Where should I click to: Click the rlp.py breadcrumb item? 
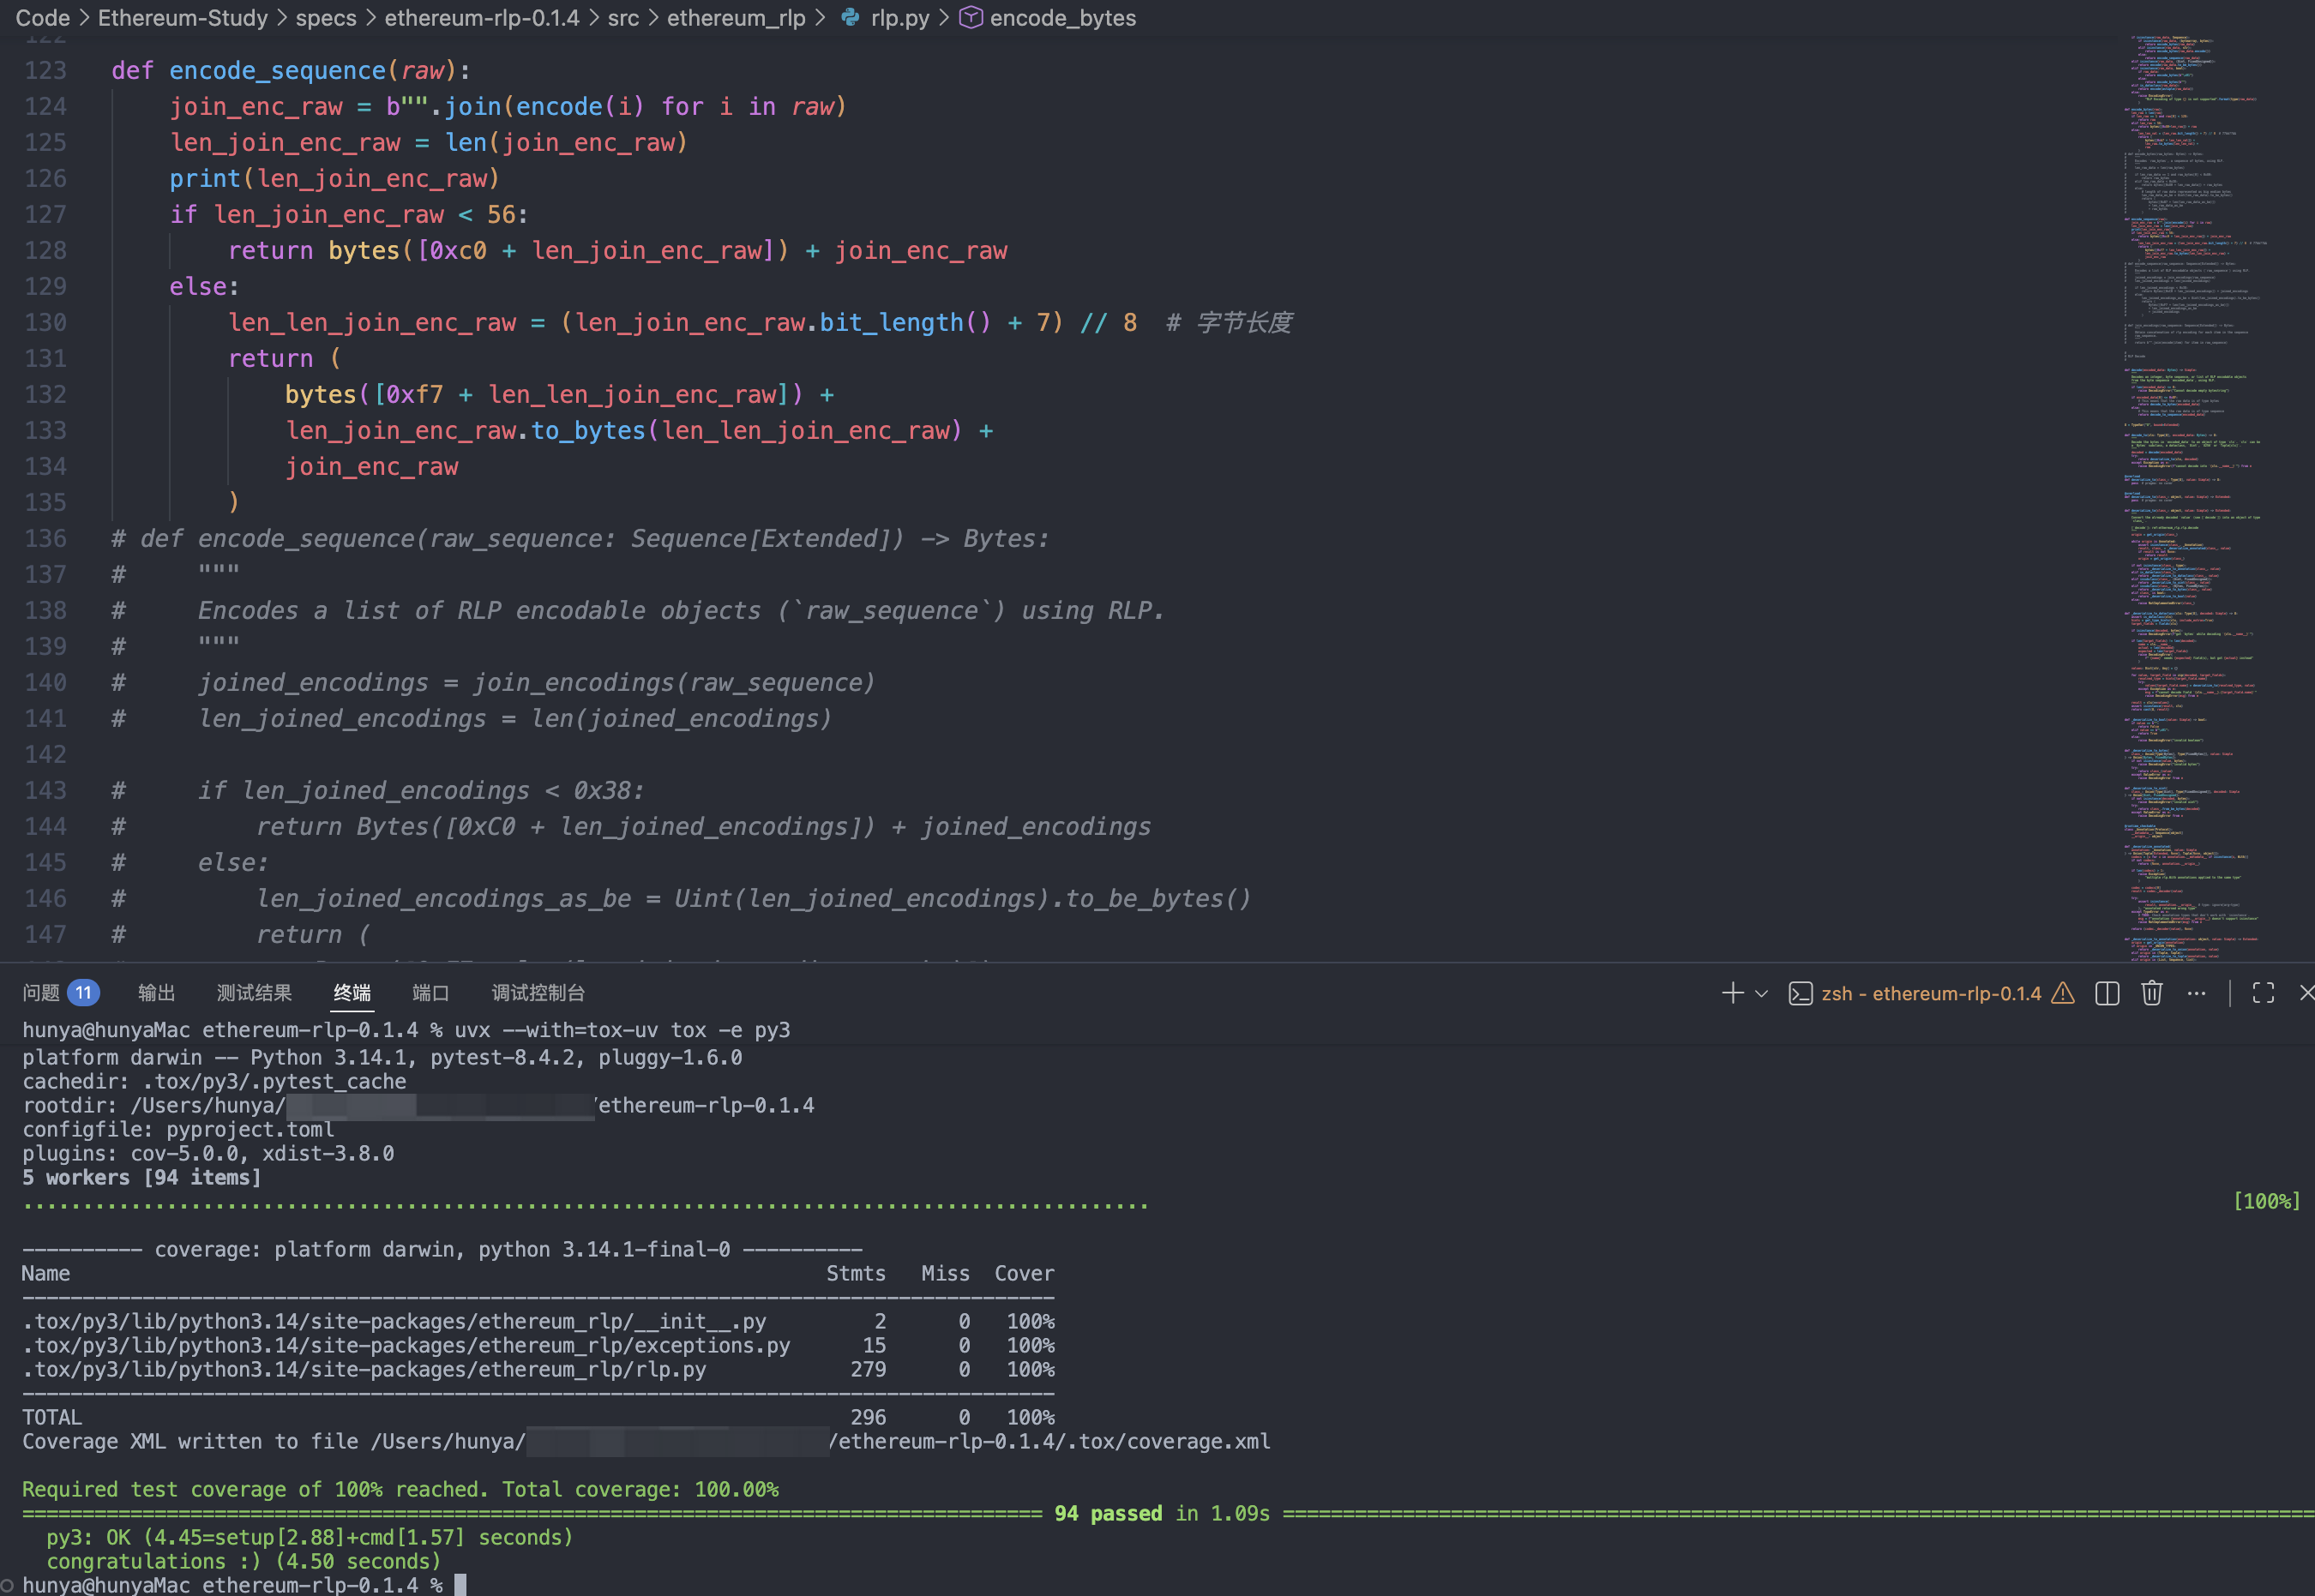pos(898,18)
